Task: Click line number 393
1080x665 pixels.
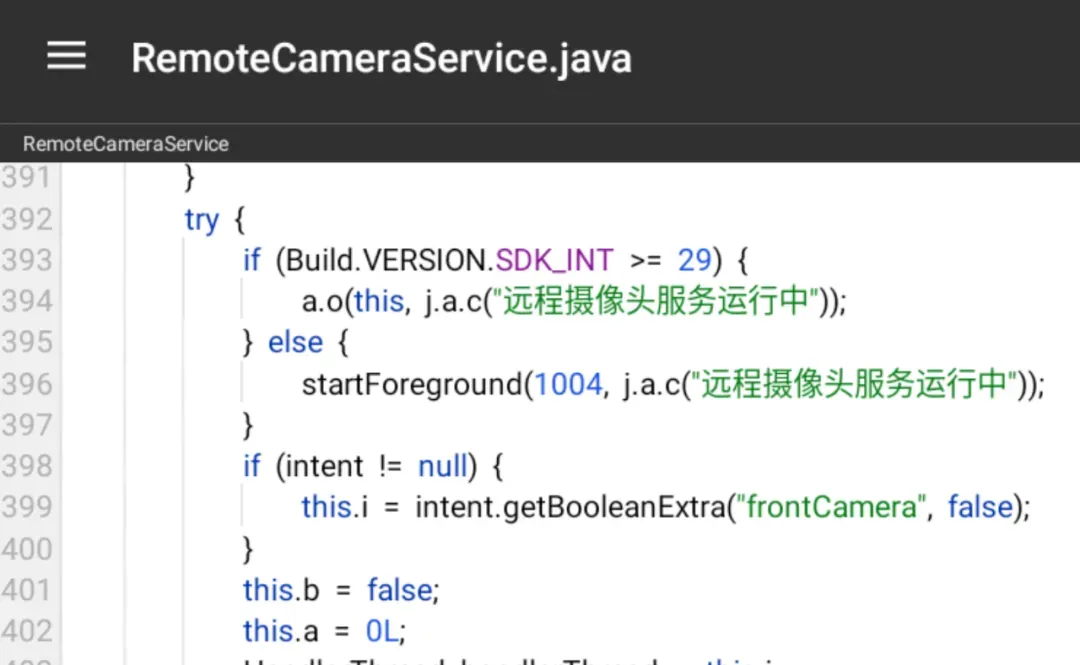Action: point(27,260)
